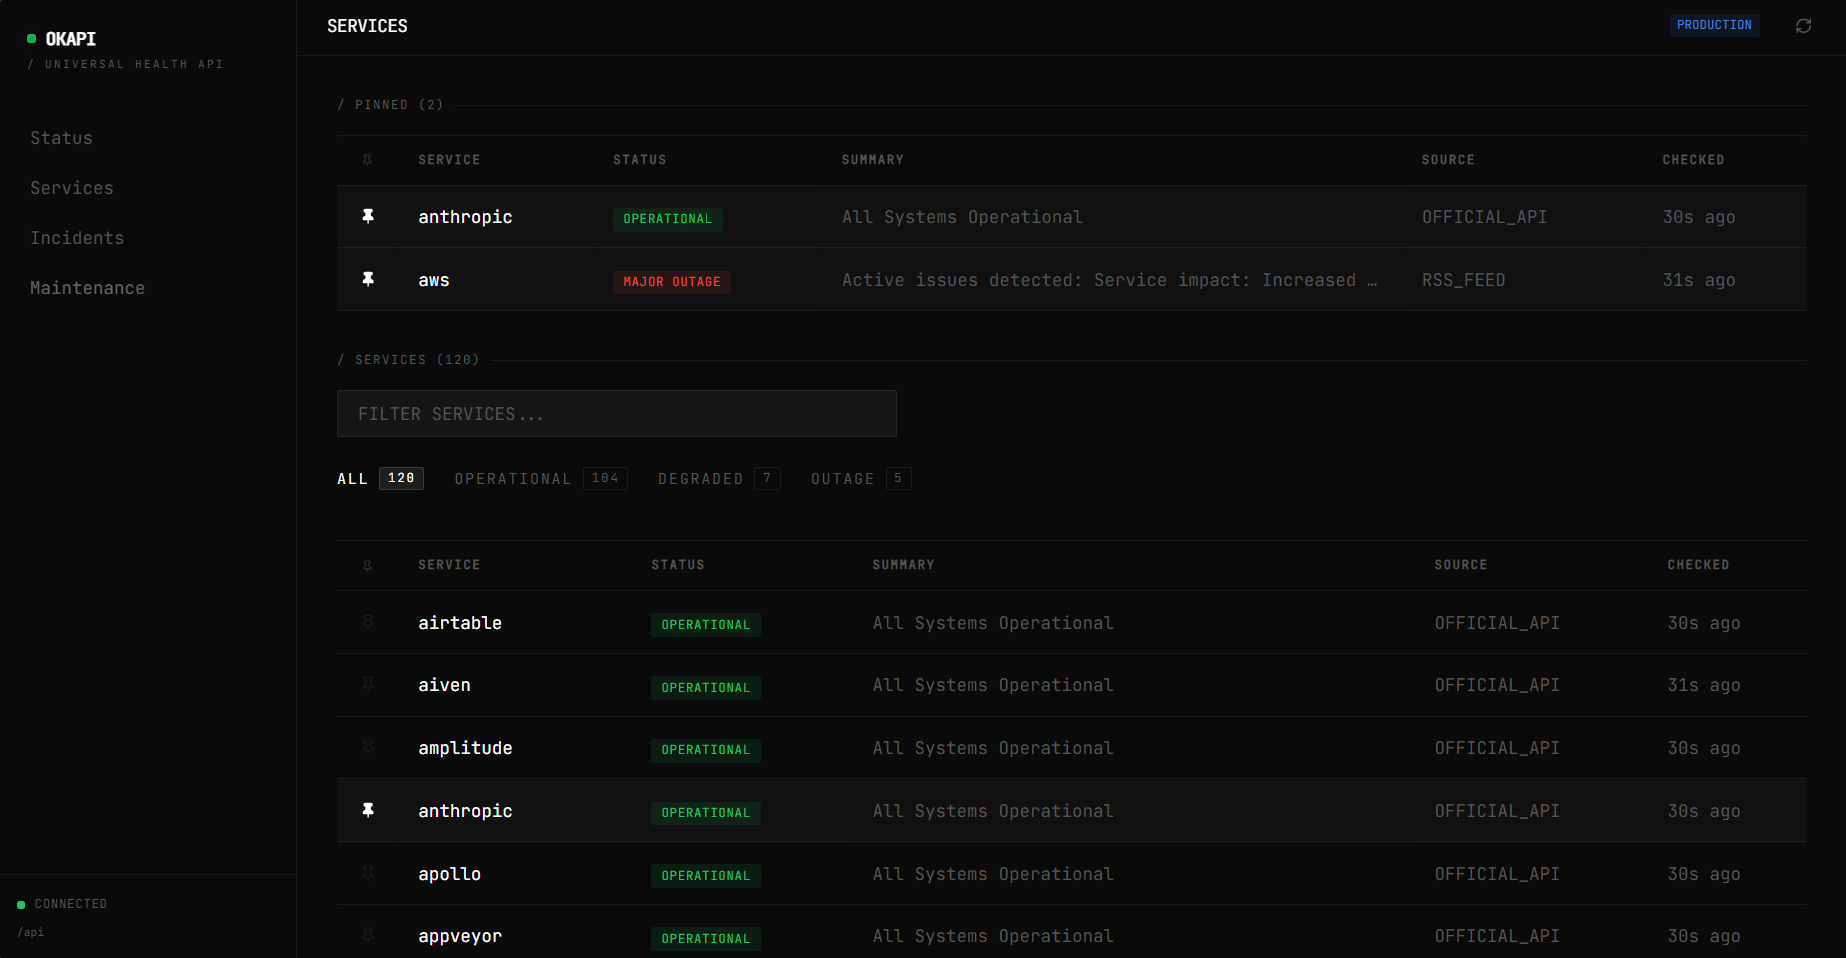Image resolution: width=1846 pixels, height=958 pixels.
Task: Click the PRODUCTION environment badge
Action: [x=1714, y=25]
